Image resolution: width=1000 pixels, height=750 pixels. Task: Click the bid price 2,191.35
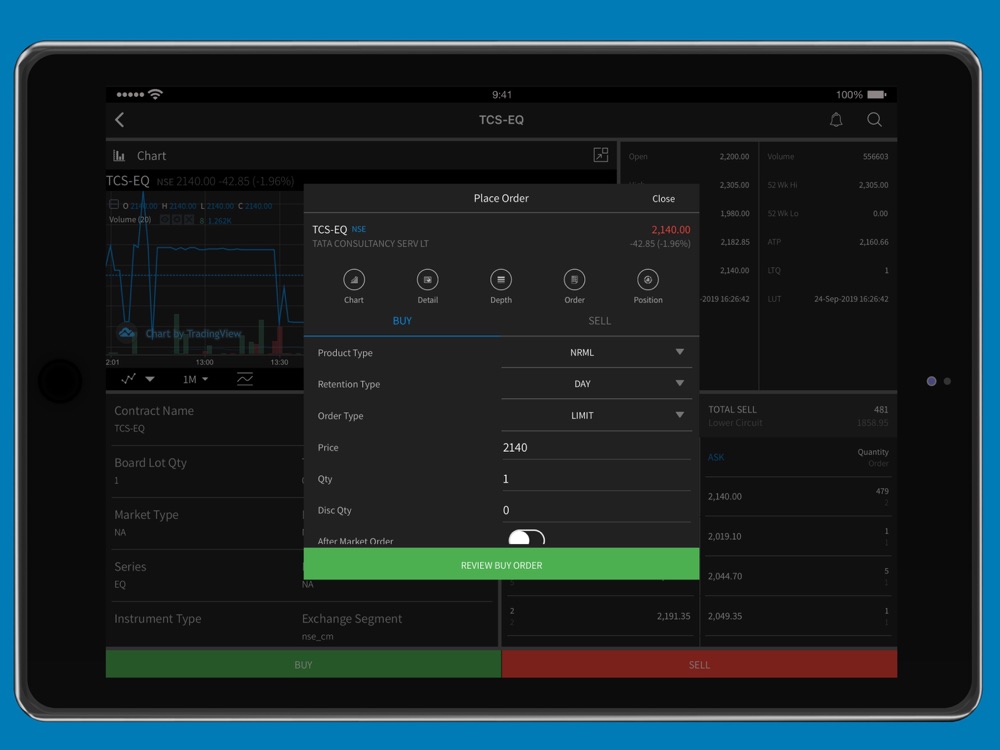pyautogui.click(x=673, y=616)
